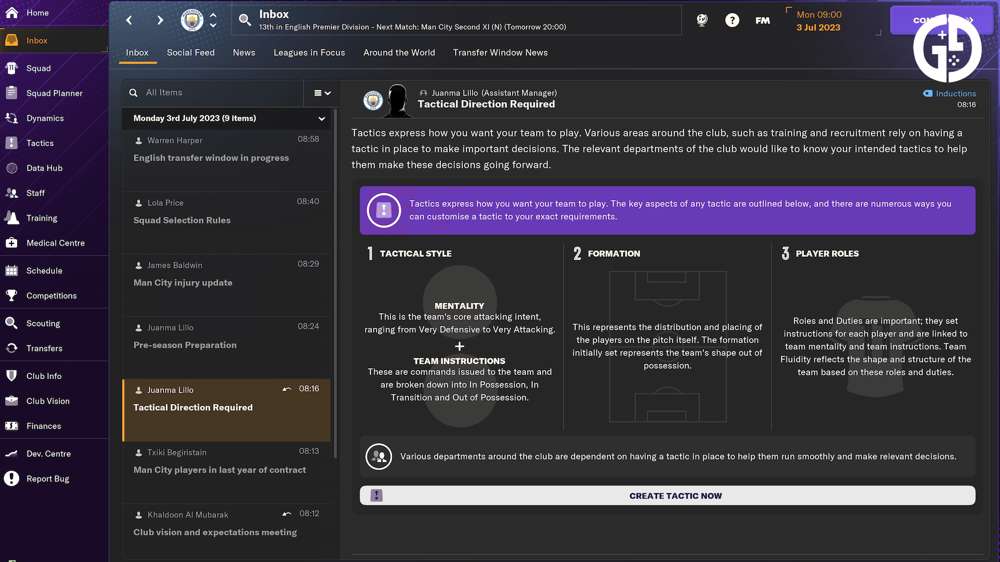Switch to News tab
This screenshot has height=562, width=1000.
pos(244,52)
